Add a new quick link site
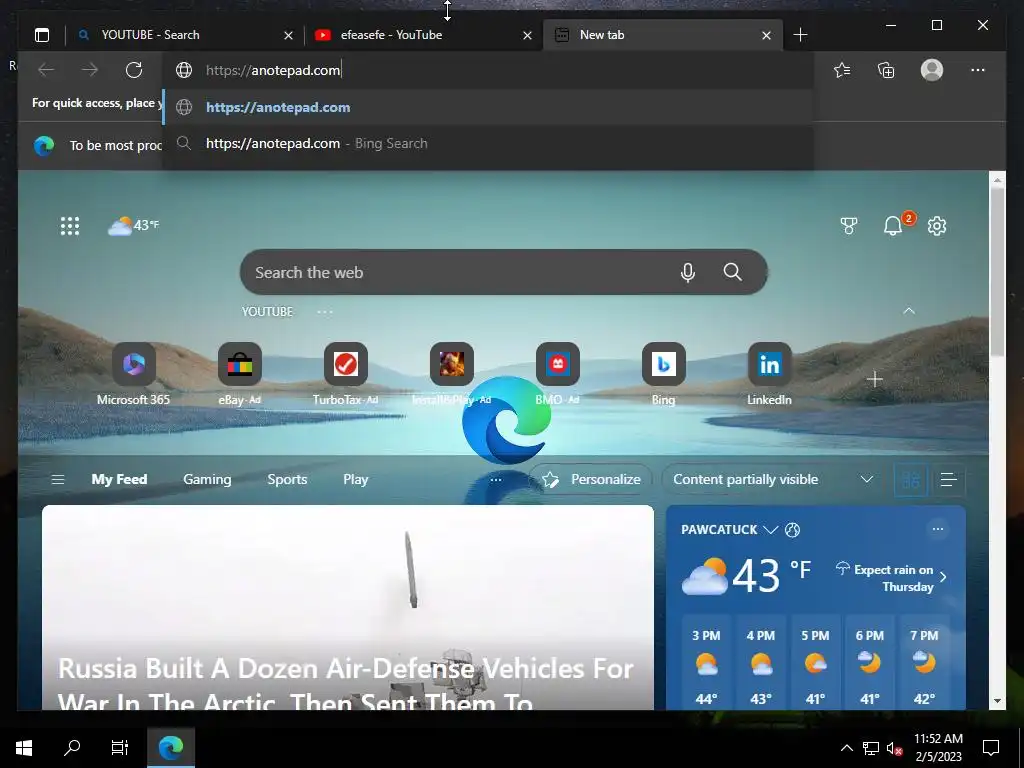This screenshot has height=768, width=1024. click(x=874, y=379)
